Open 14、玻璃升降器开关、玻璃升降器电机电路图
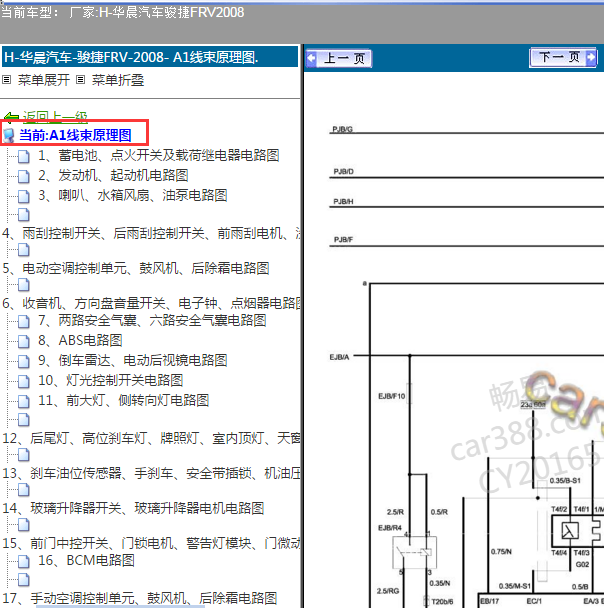 tap(133, 508)
